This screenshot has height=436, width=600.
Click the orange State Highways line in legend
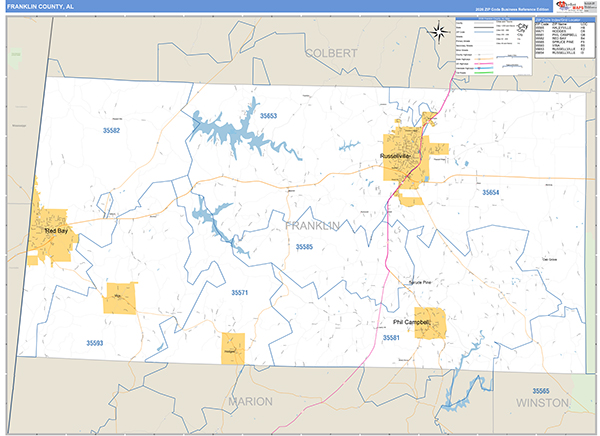click(484, 59)
